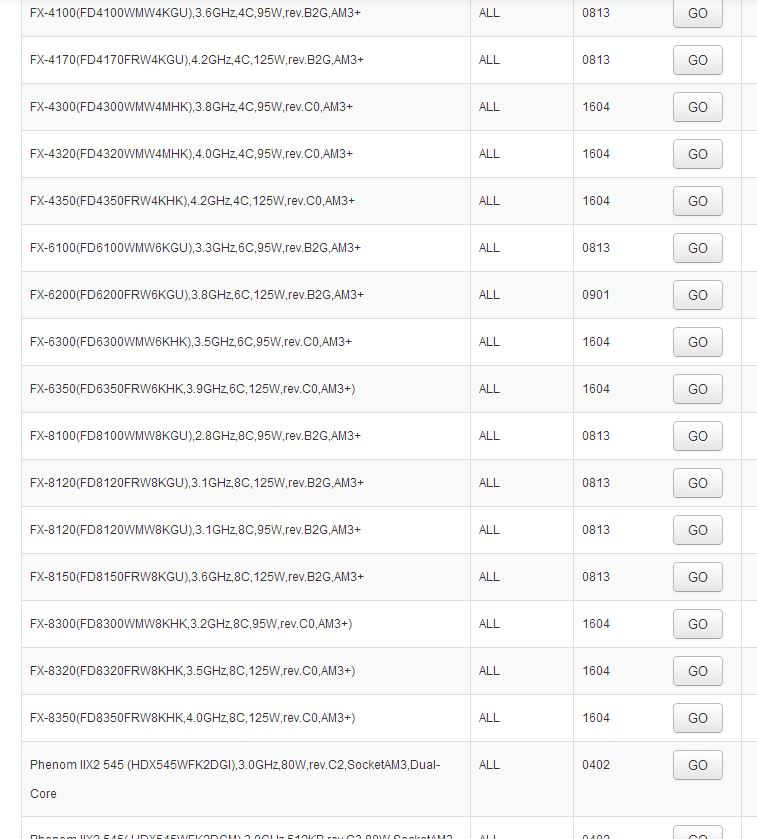Select GO beside FX-4320 entry
Screen dimensions: 757x839
[x=698, y=154]
